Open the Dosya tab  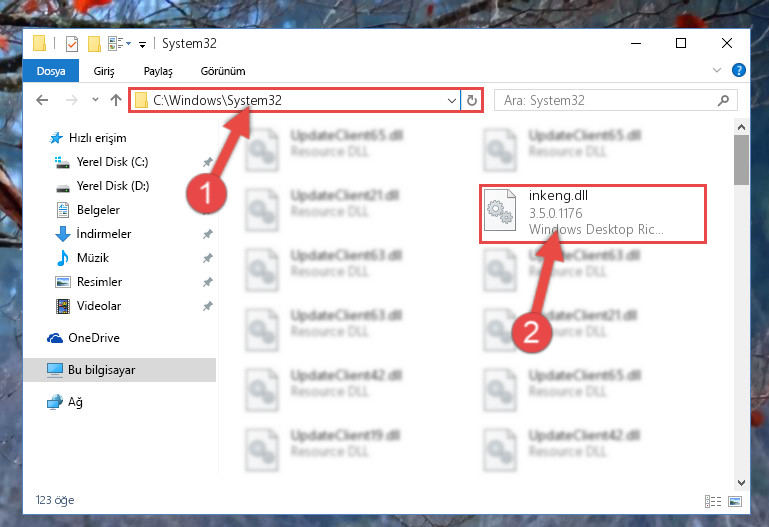pyautogui.click(x=51, y=71)
